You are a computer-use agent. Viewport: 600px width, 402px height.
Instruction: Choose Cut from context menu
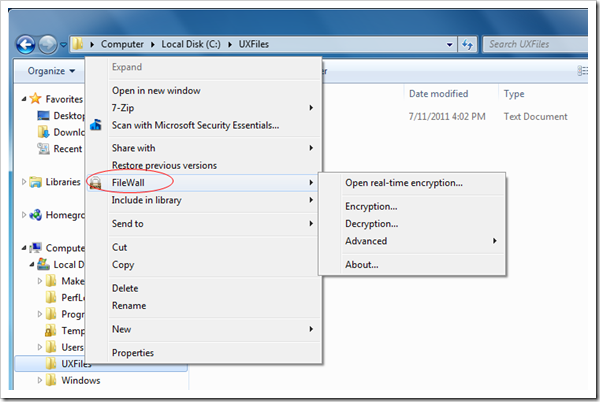(203, 247)
